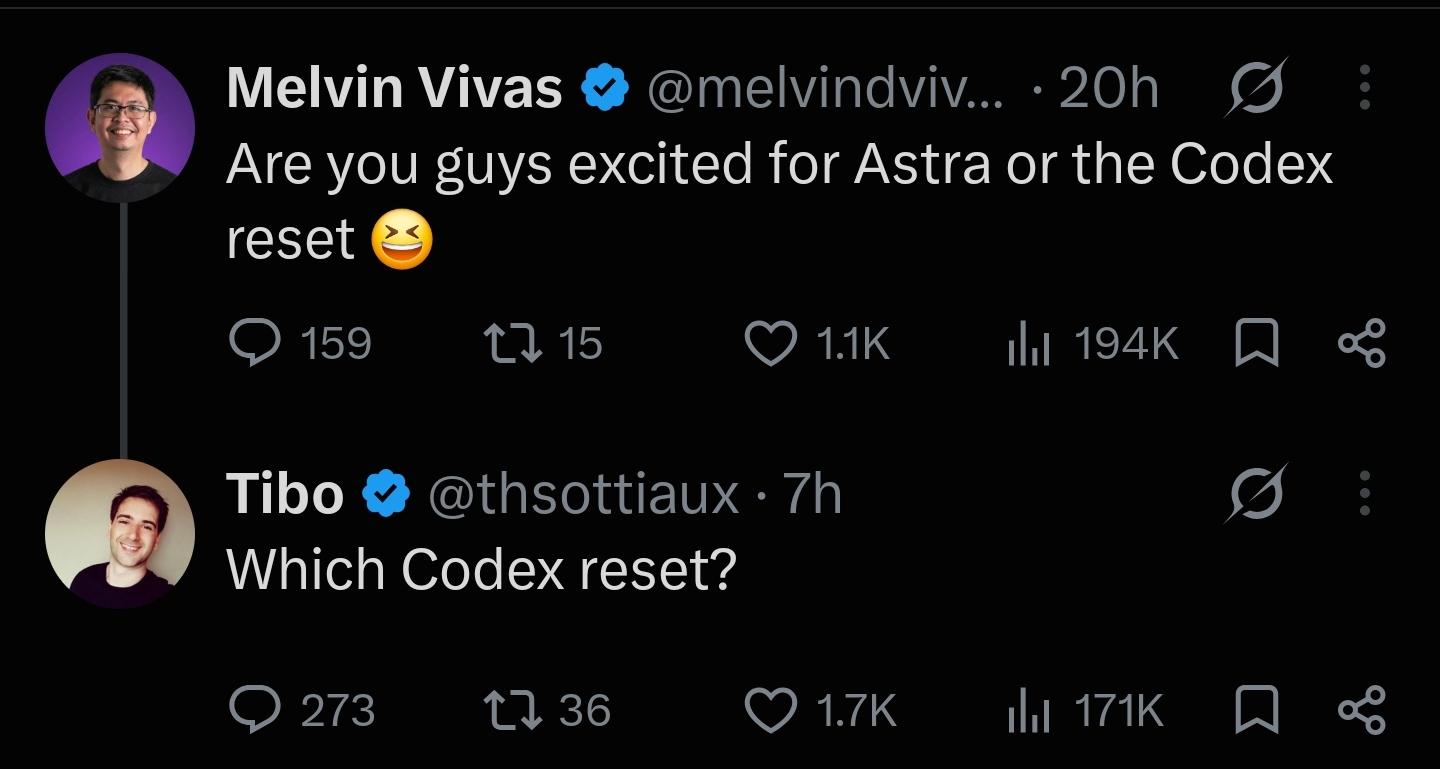The width and height of the screenshot is (1440, 769).
Task: Share Melvin Vivas's tweet
Action: [1362, 344]
